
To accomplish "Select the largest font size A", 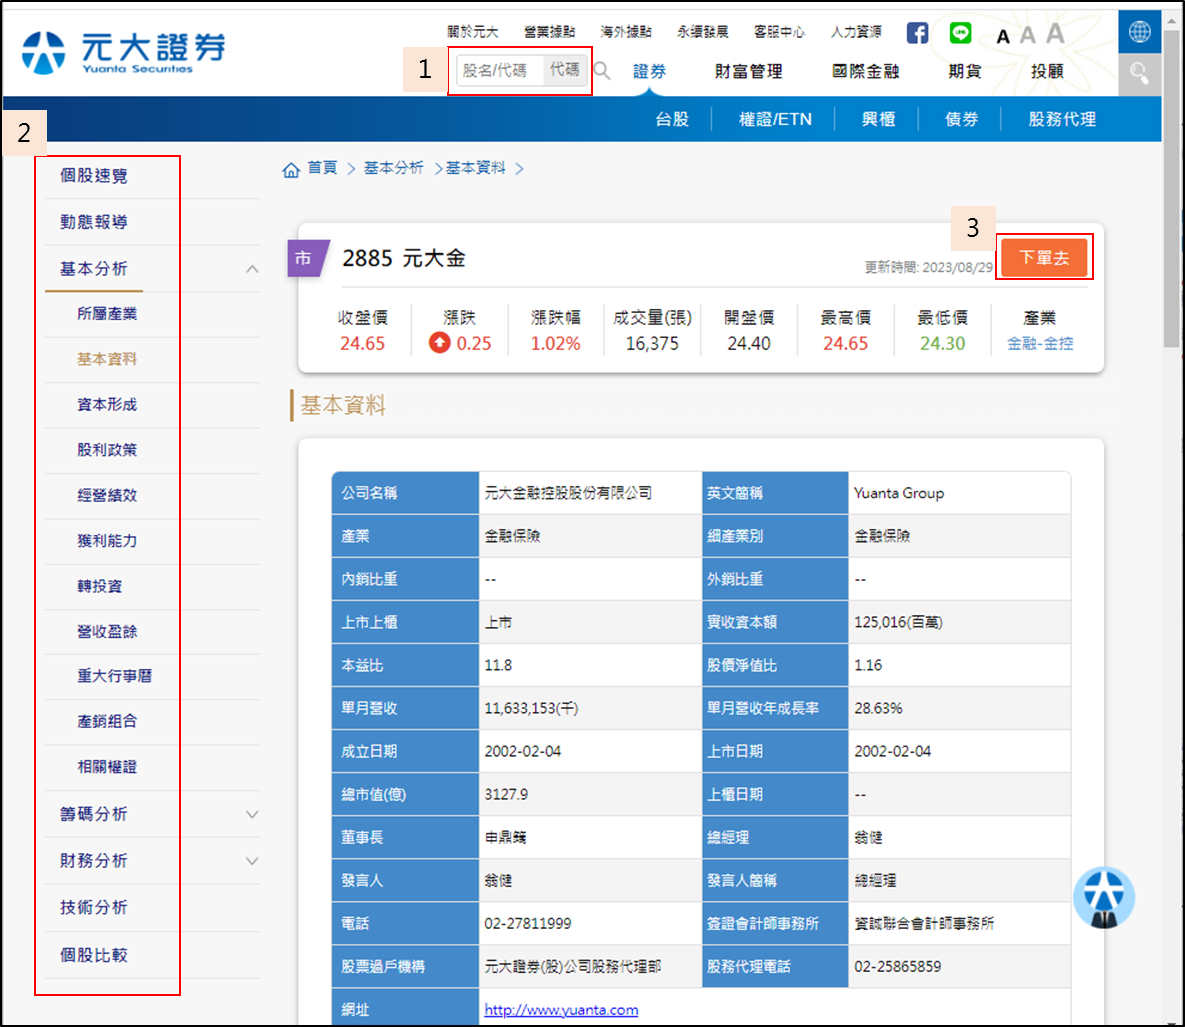I will coord(1055,33).
